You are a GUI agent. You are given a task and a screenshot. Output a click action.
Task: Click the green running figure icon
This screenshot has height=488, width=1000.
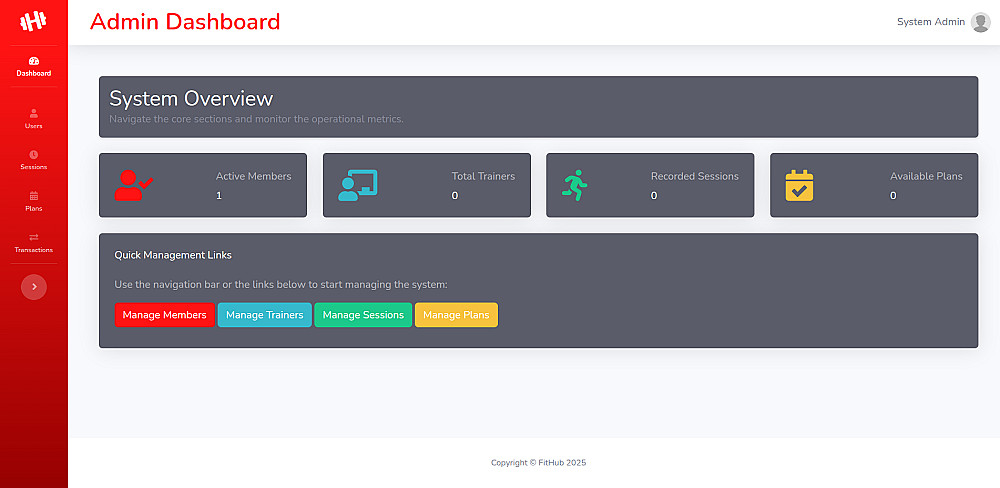[x=575, y=185]
